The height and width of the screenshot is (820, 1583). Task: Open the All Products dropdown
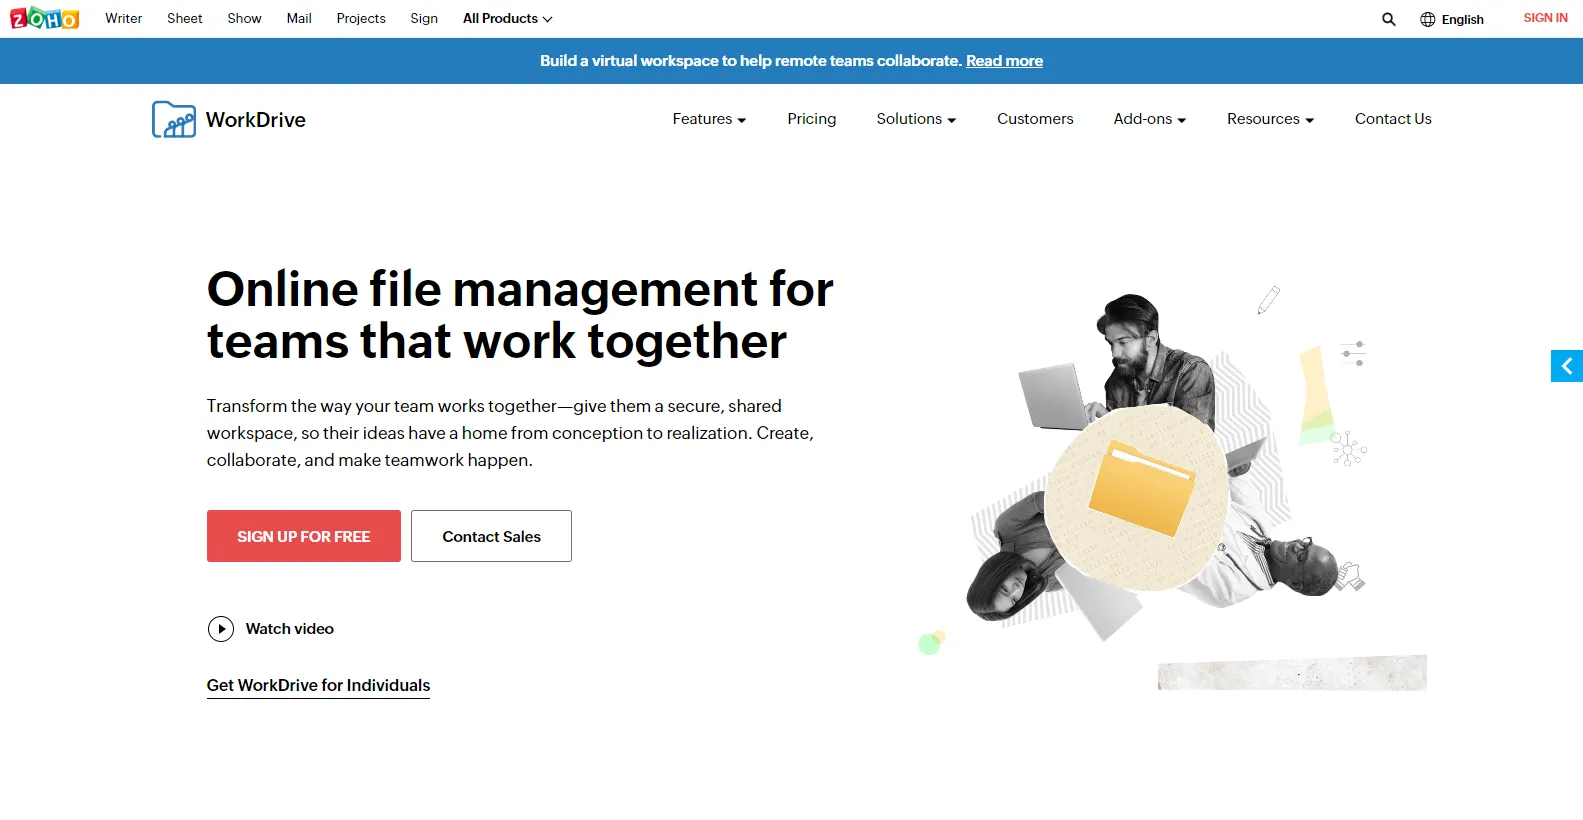[x=507, y=18]
